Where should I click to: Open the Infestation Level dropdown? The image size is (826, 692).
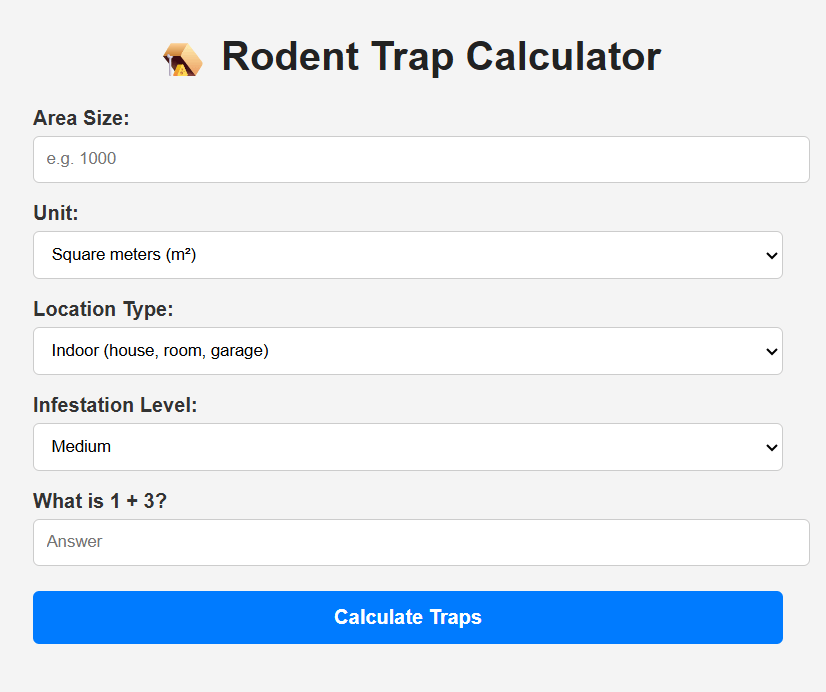(407, 448)
